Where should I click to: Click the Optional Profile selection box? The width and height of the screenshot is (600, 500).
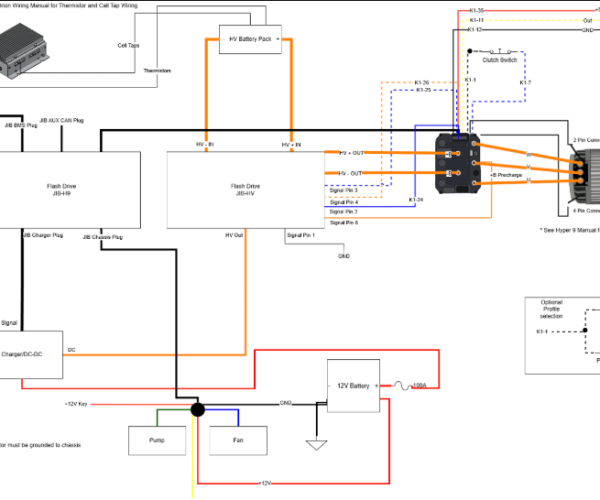click(x=562, y=334)
